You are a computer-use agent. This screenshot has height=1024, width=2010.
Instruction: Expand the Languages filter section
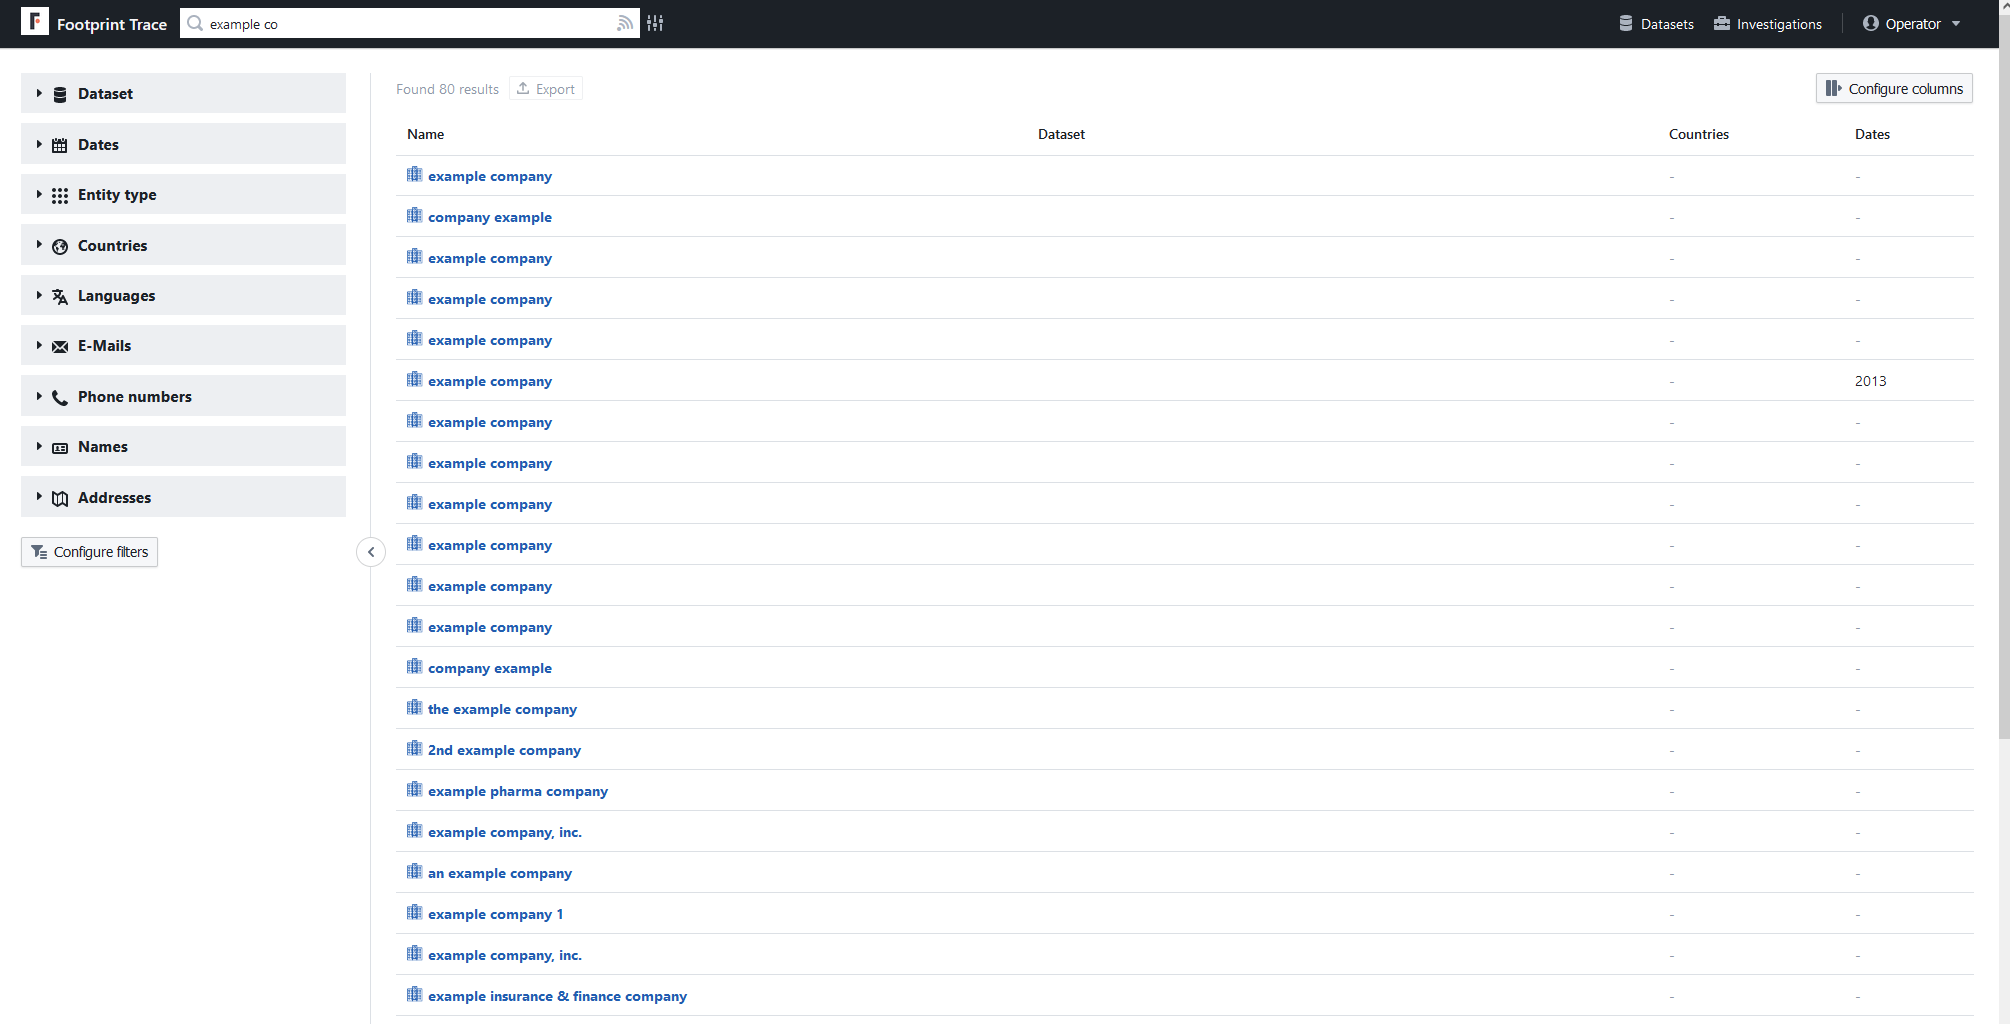[x=116, y=296]
